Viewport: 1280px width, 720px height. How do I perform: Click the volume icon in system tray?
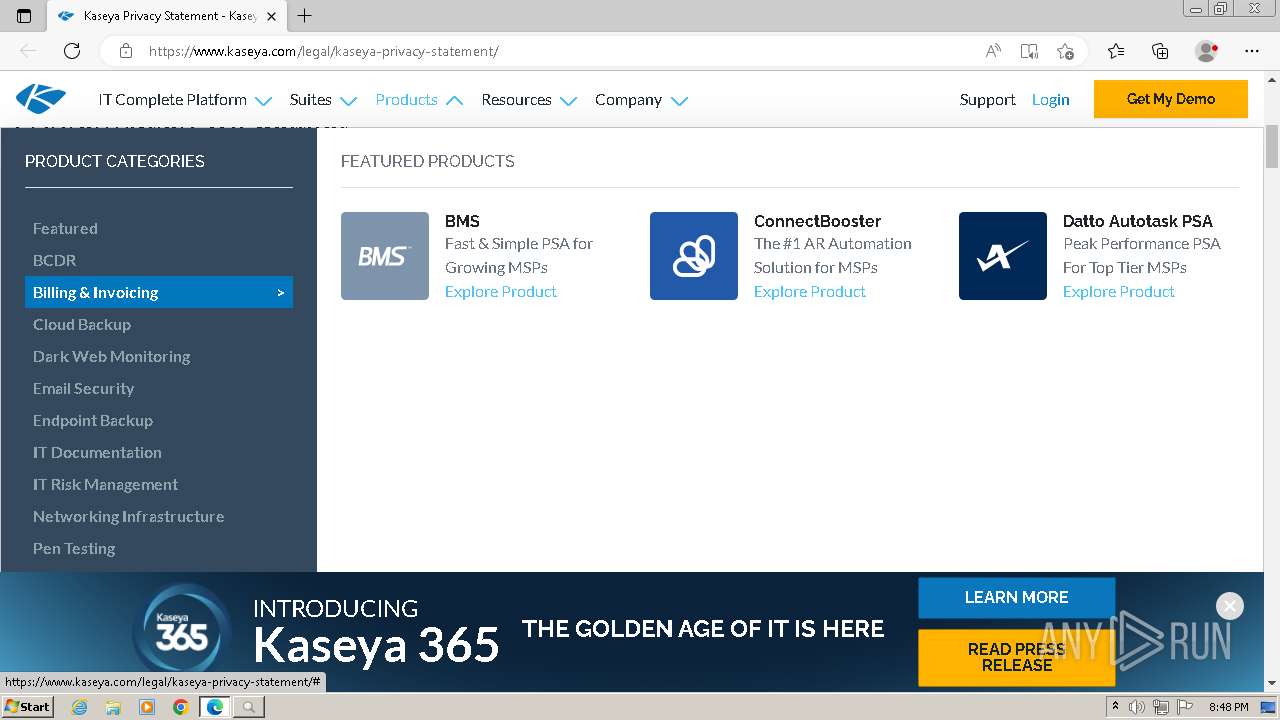click(1138, 707)
